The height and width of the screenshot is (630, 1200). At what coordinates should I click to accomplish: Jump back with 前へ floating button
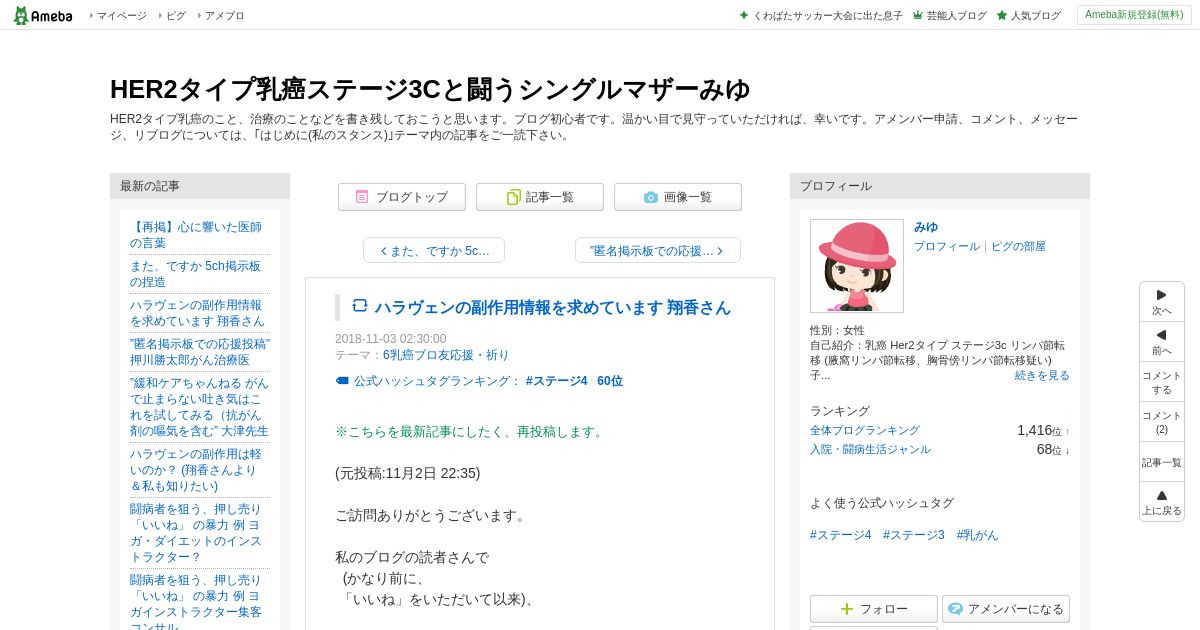click(1162, 342)
